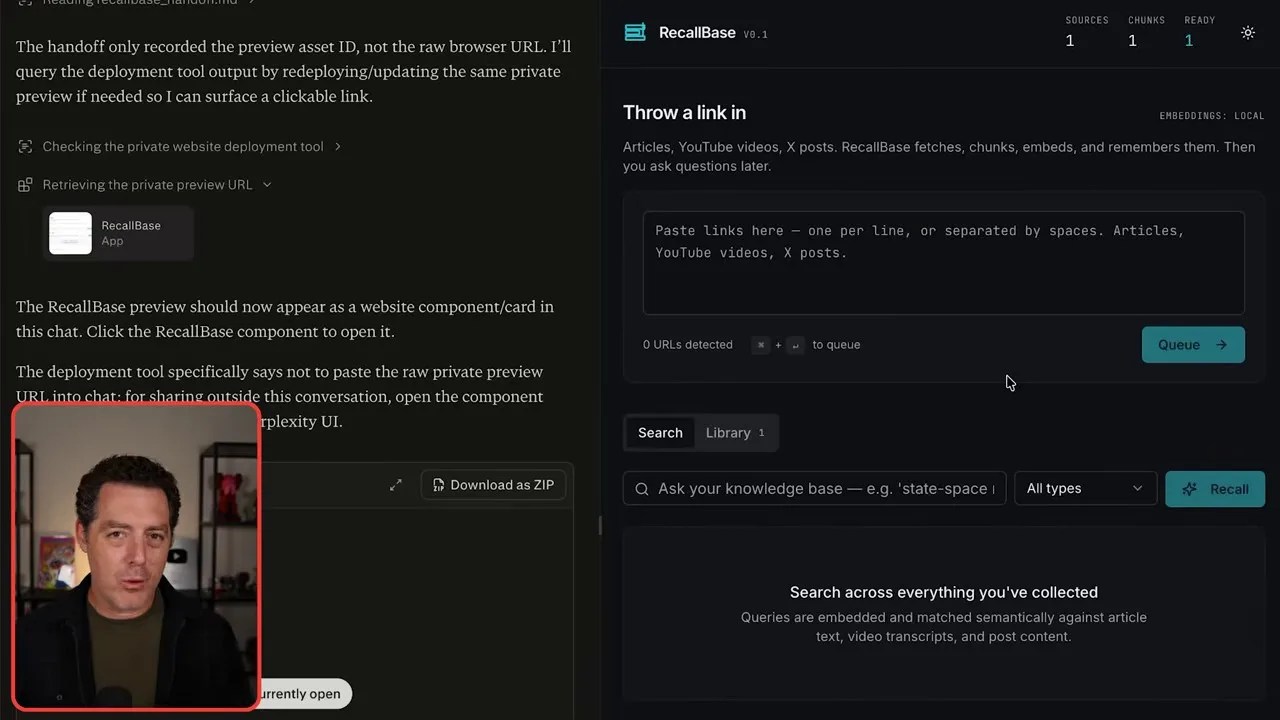
Task: Click the Queue button
Action: click(x=1193, y=345)
